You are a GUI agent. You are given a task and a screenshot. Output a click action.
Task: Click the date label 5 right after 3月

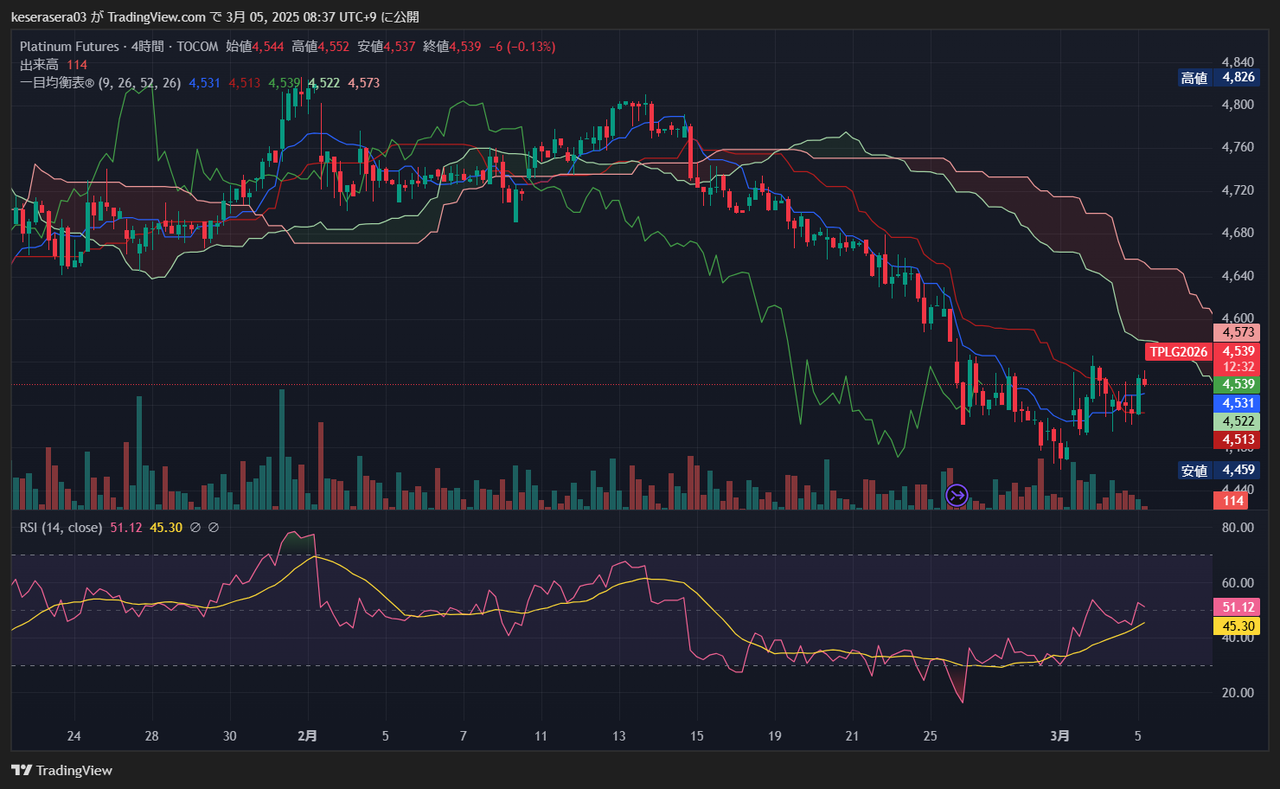coord(1139,736)
